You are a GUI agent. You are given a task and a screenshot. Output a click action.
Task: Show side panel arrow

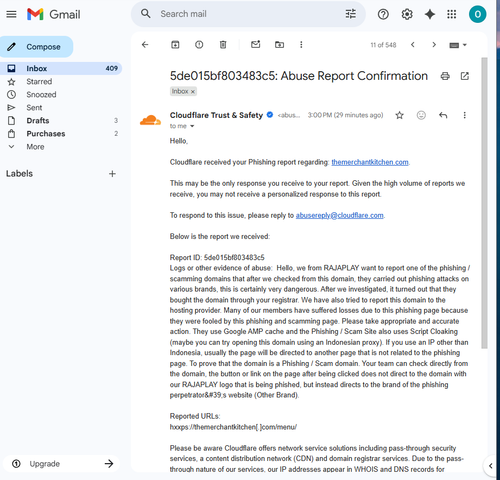point(490,466)
